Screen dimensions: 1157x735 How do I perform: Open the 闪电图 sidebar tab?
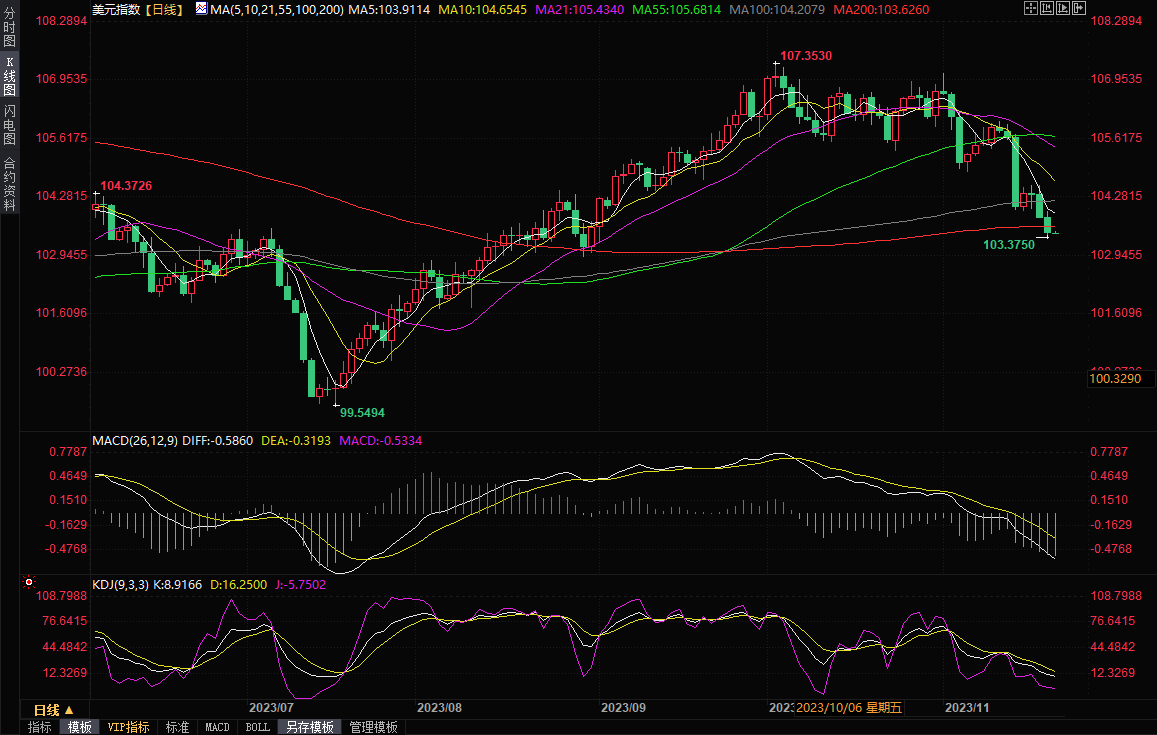(10, 125)
